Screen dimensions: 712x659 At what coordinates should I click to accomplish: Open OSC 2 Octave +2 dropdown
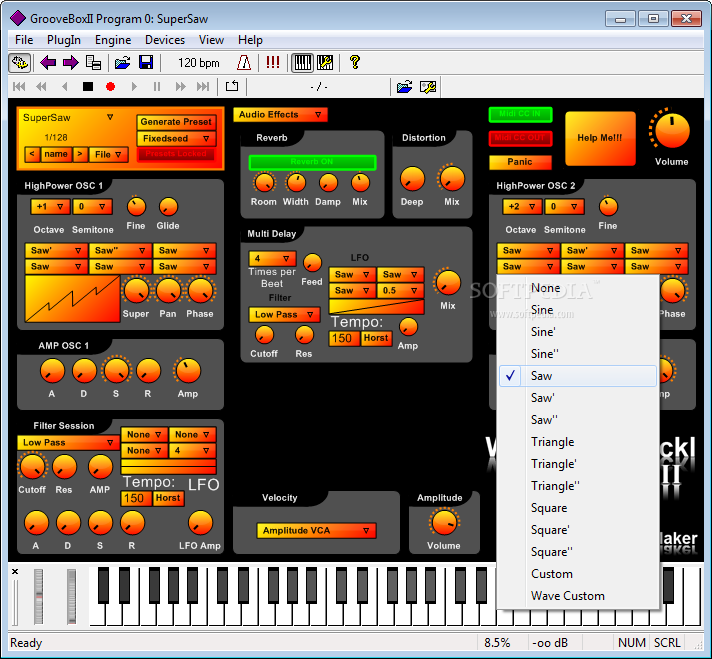(x=522, y=207)
